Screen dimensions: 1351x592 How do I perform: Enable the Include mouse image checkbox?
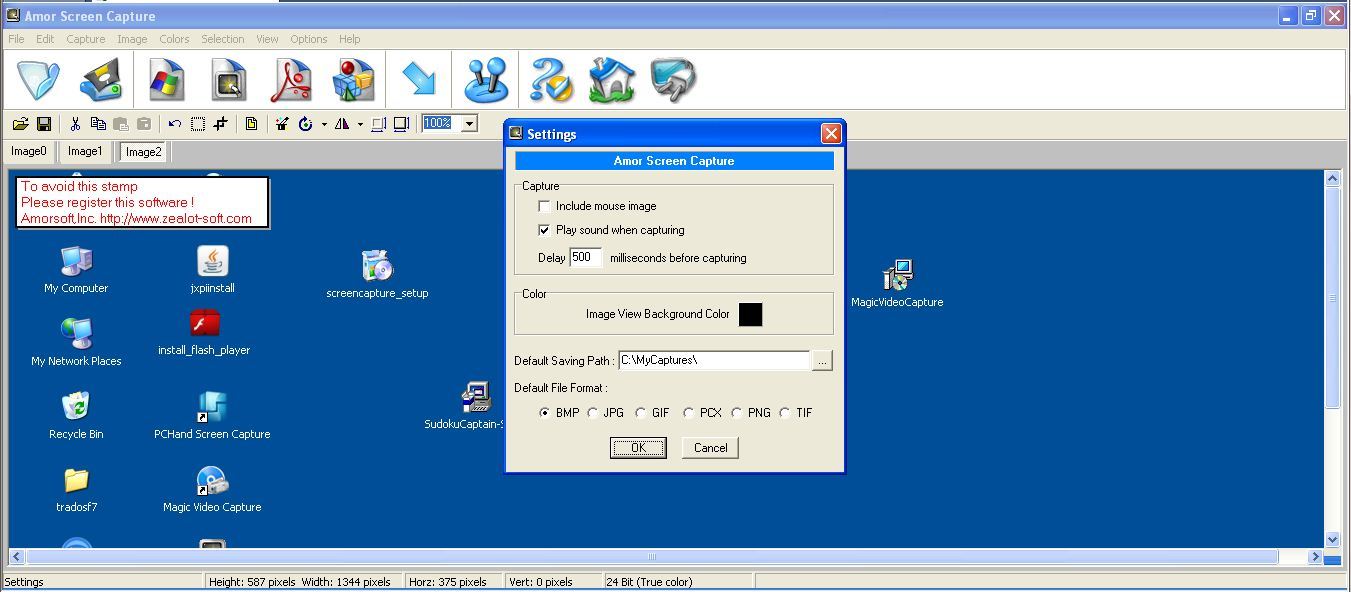(544, 206)
